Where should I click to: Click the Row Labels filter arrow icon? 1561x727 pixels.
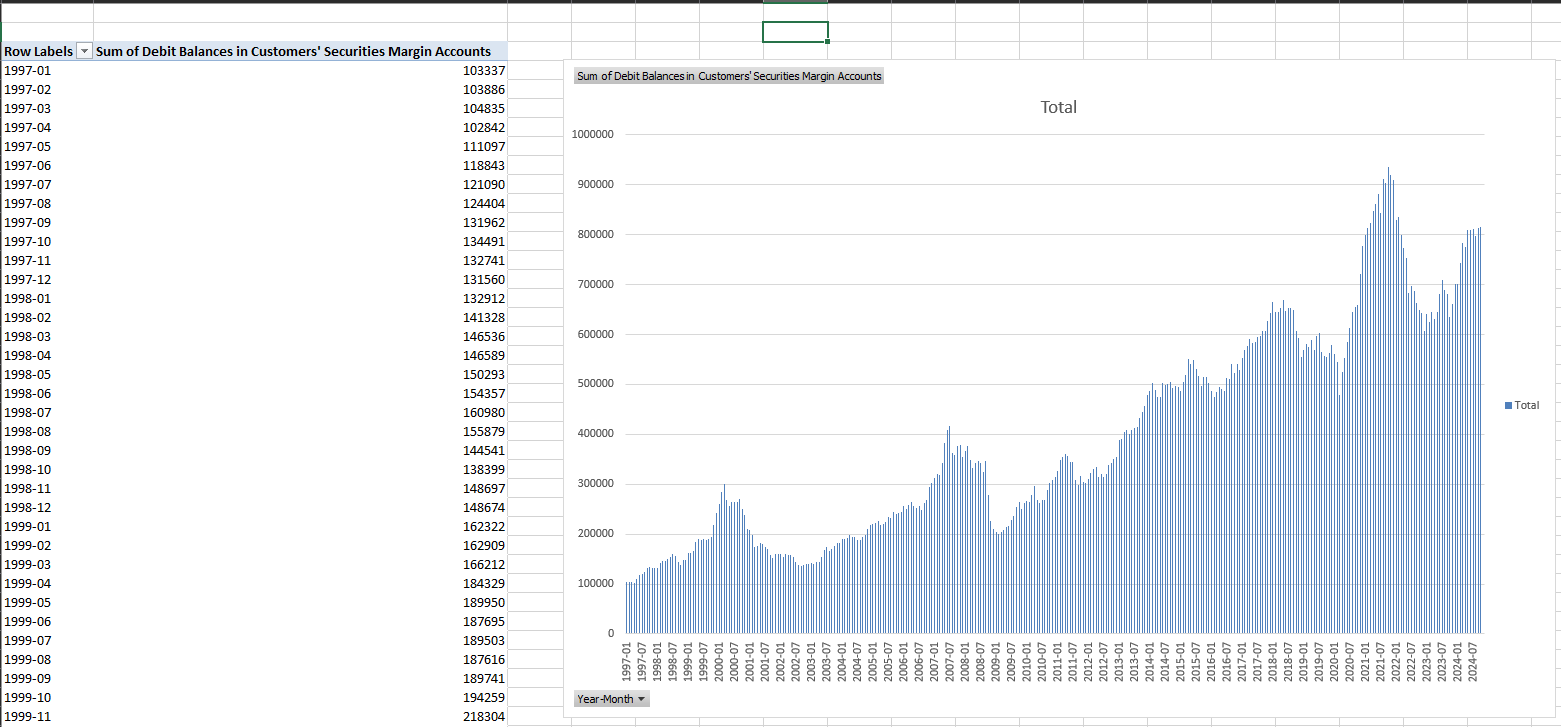pos(84,51)
